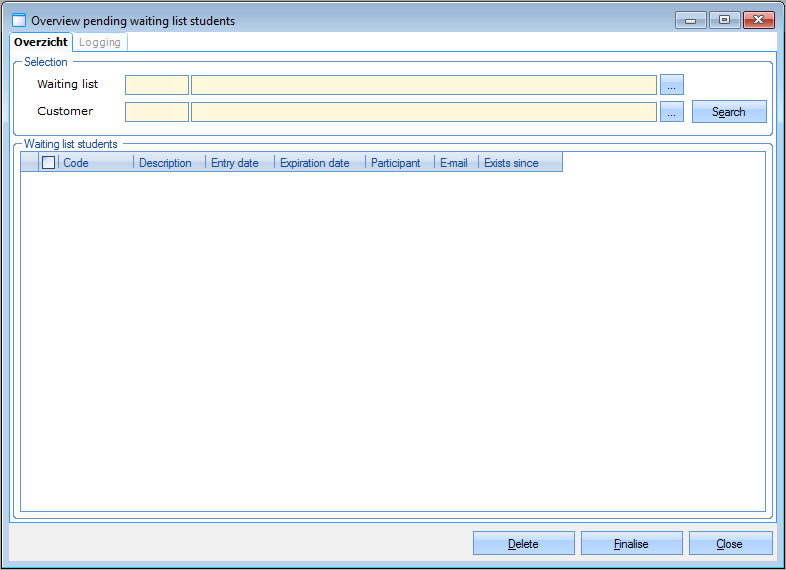Close the window with the red X
The image size is (786, 570).
tap(759, 20)
